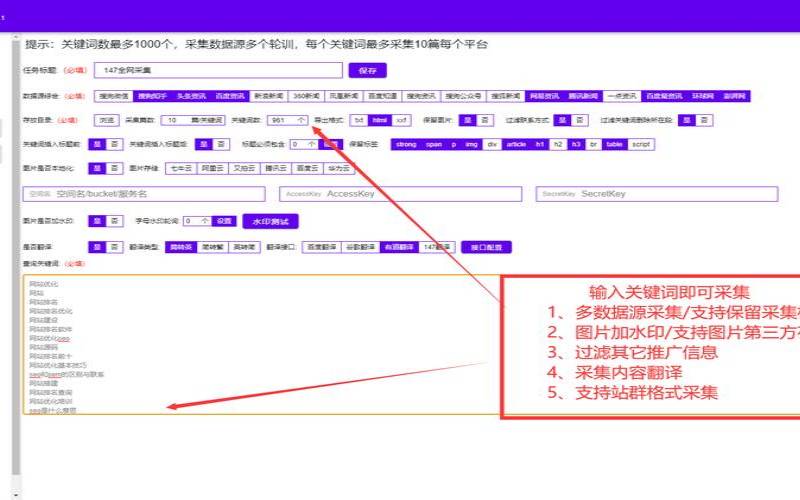Enable the 新浪新闻 data source
Image resolution: width=800 pixels, height=500 pixels.
(x=268, y=96)
